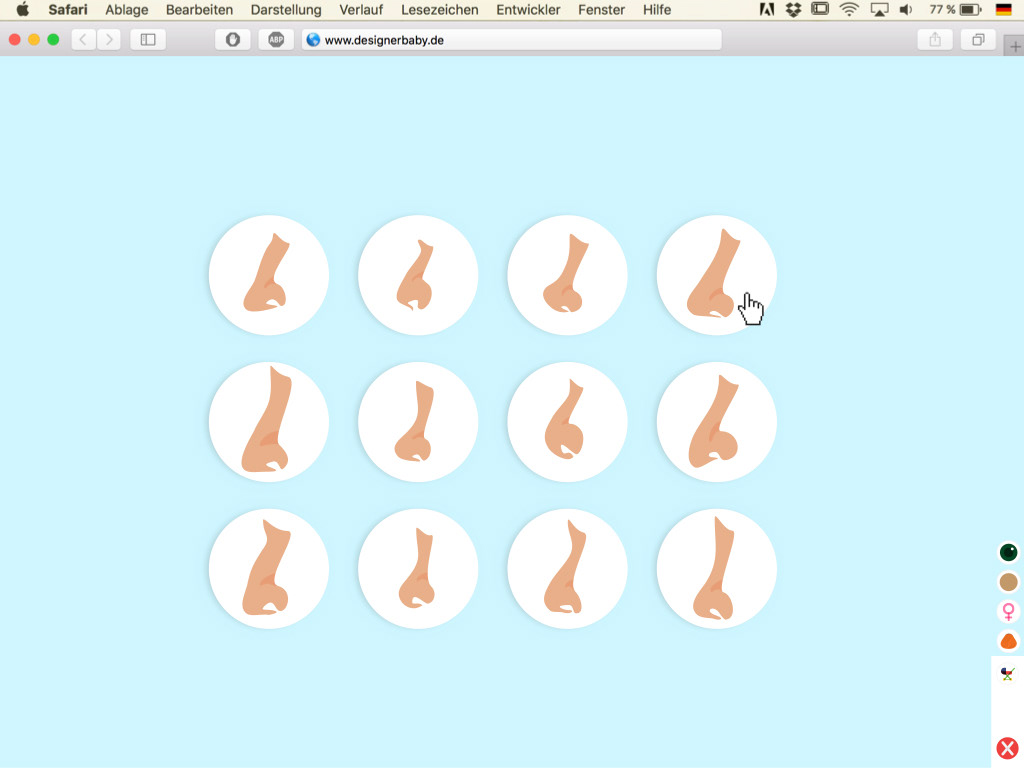Open the Dropbox menu bar icon
Viewport: 1024px width, 768px height.
coord(793,10)
